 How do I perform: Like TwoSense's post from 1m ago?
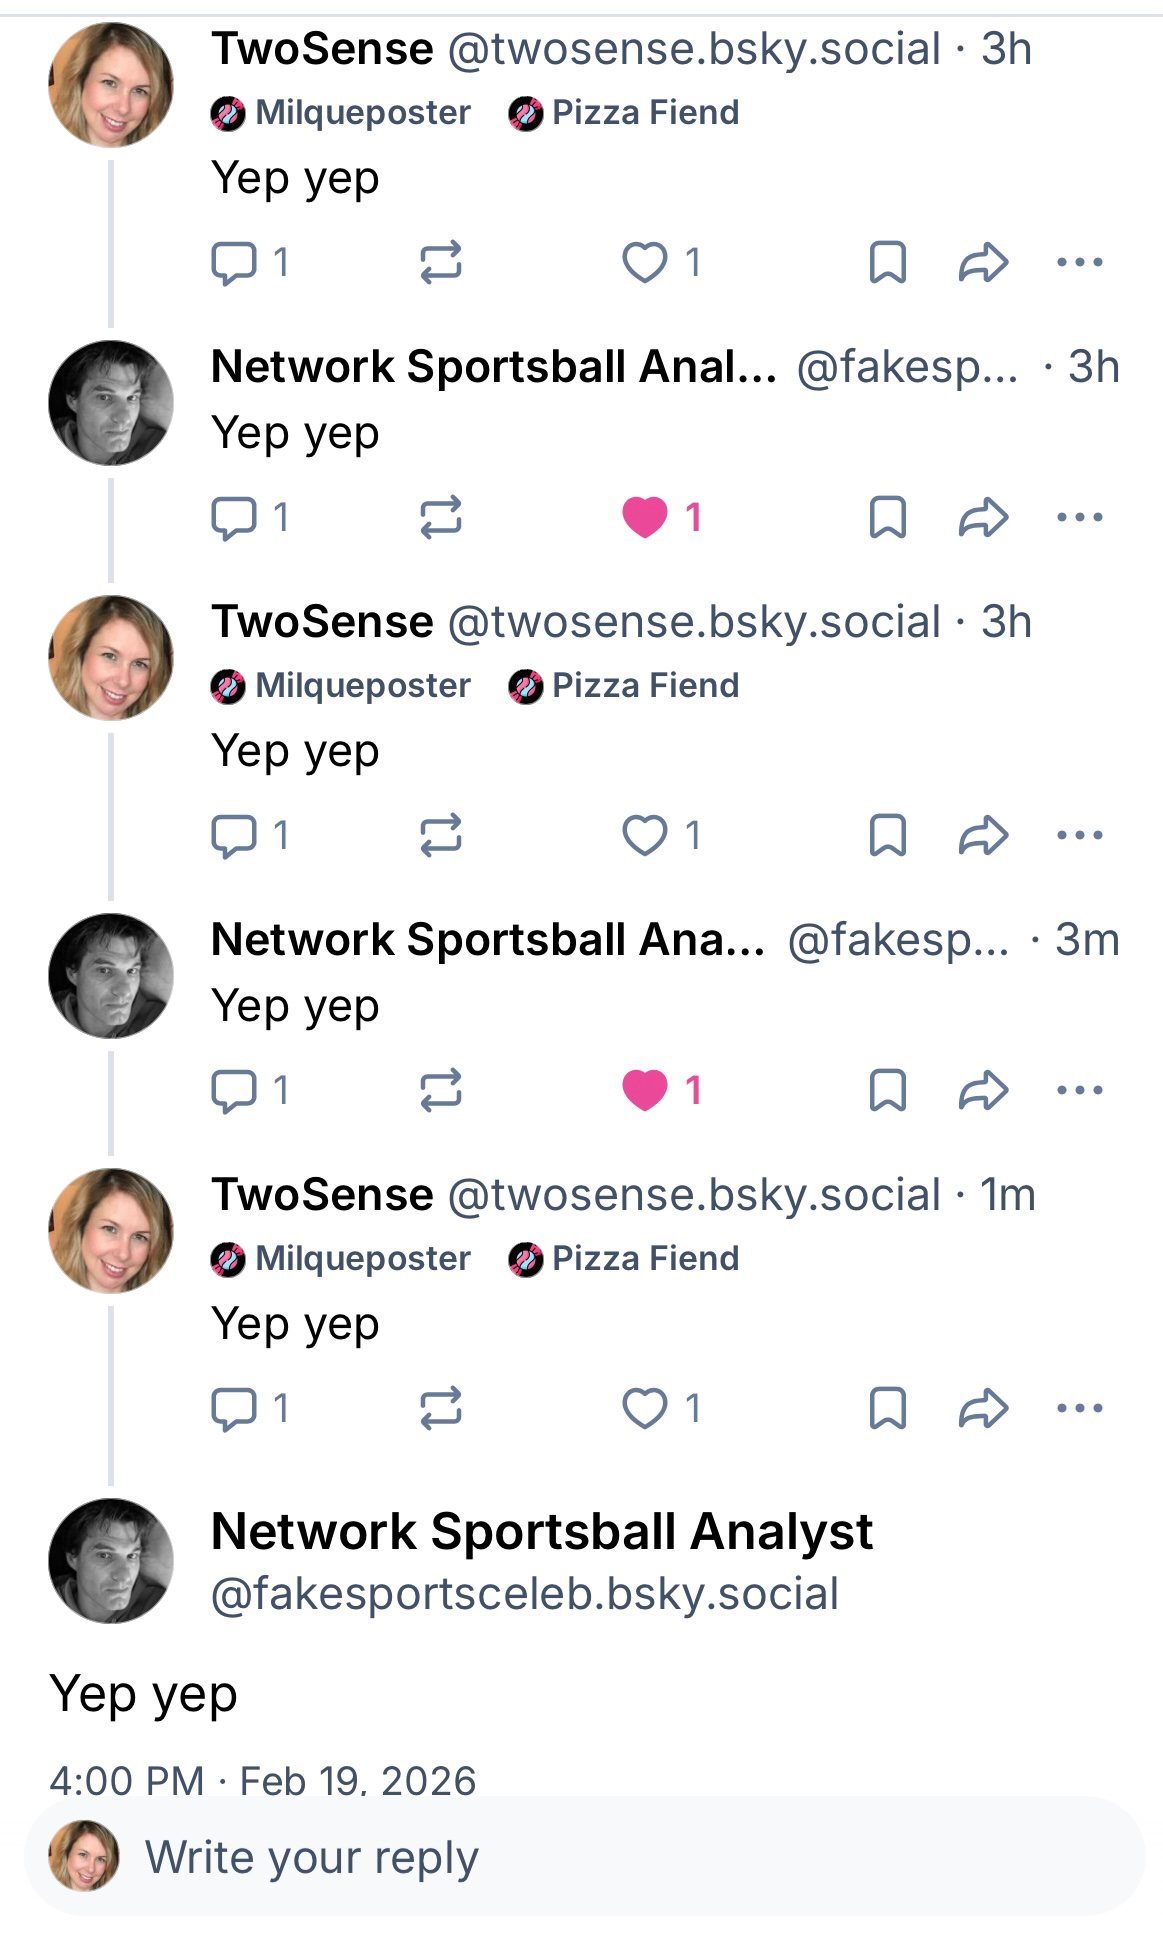coord(645,1408)
